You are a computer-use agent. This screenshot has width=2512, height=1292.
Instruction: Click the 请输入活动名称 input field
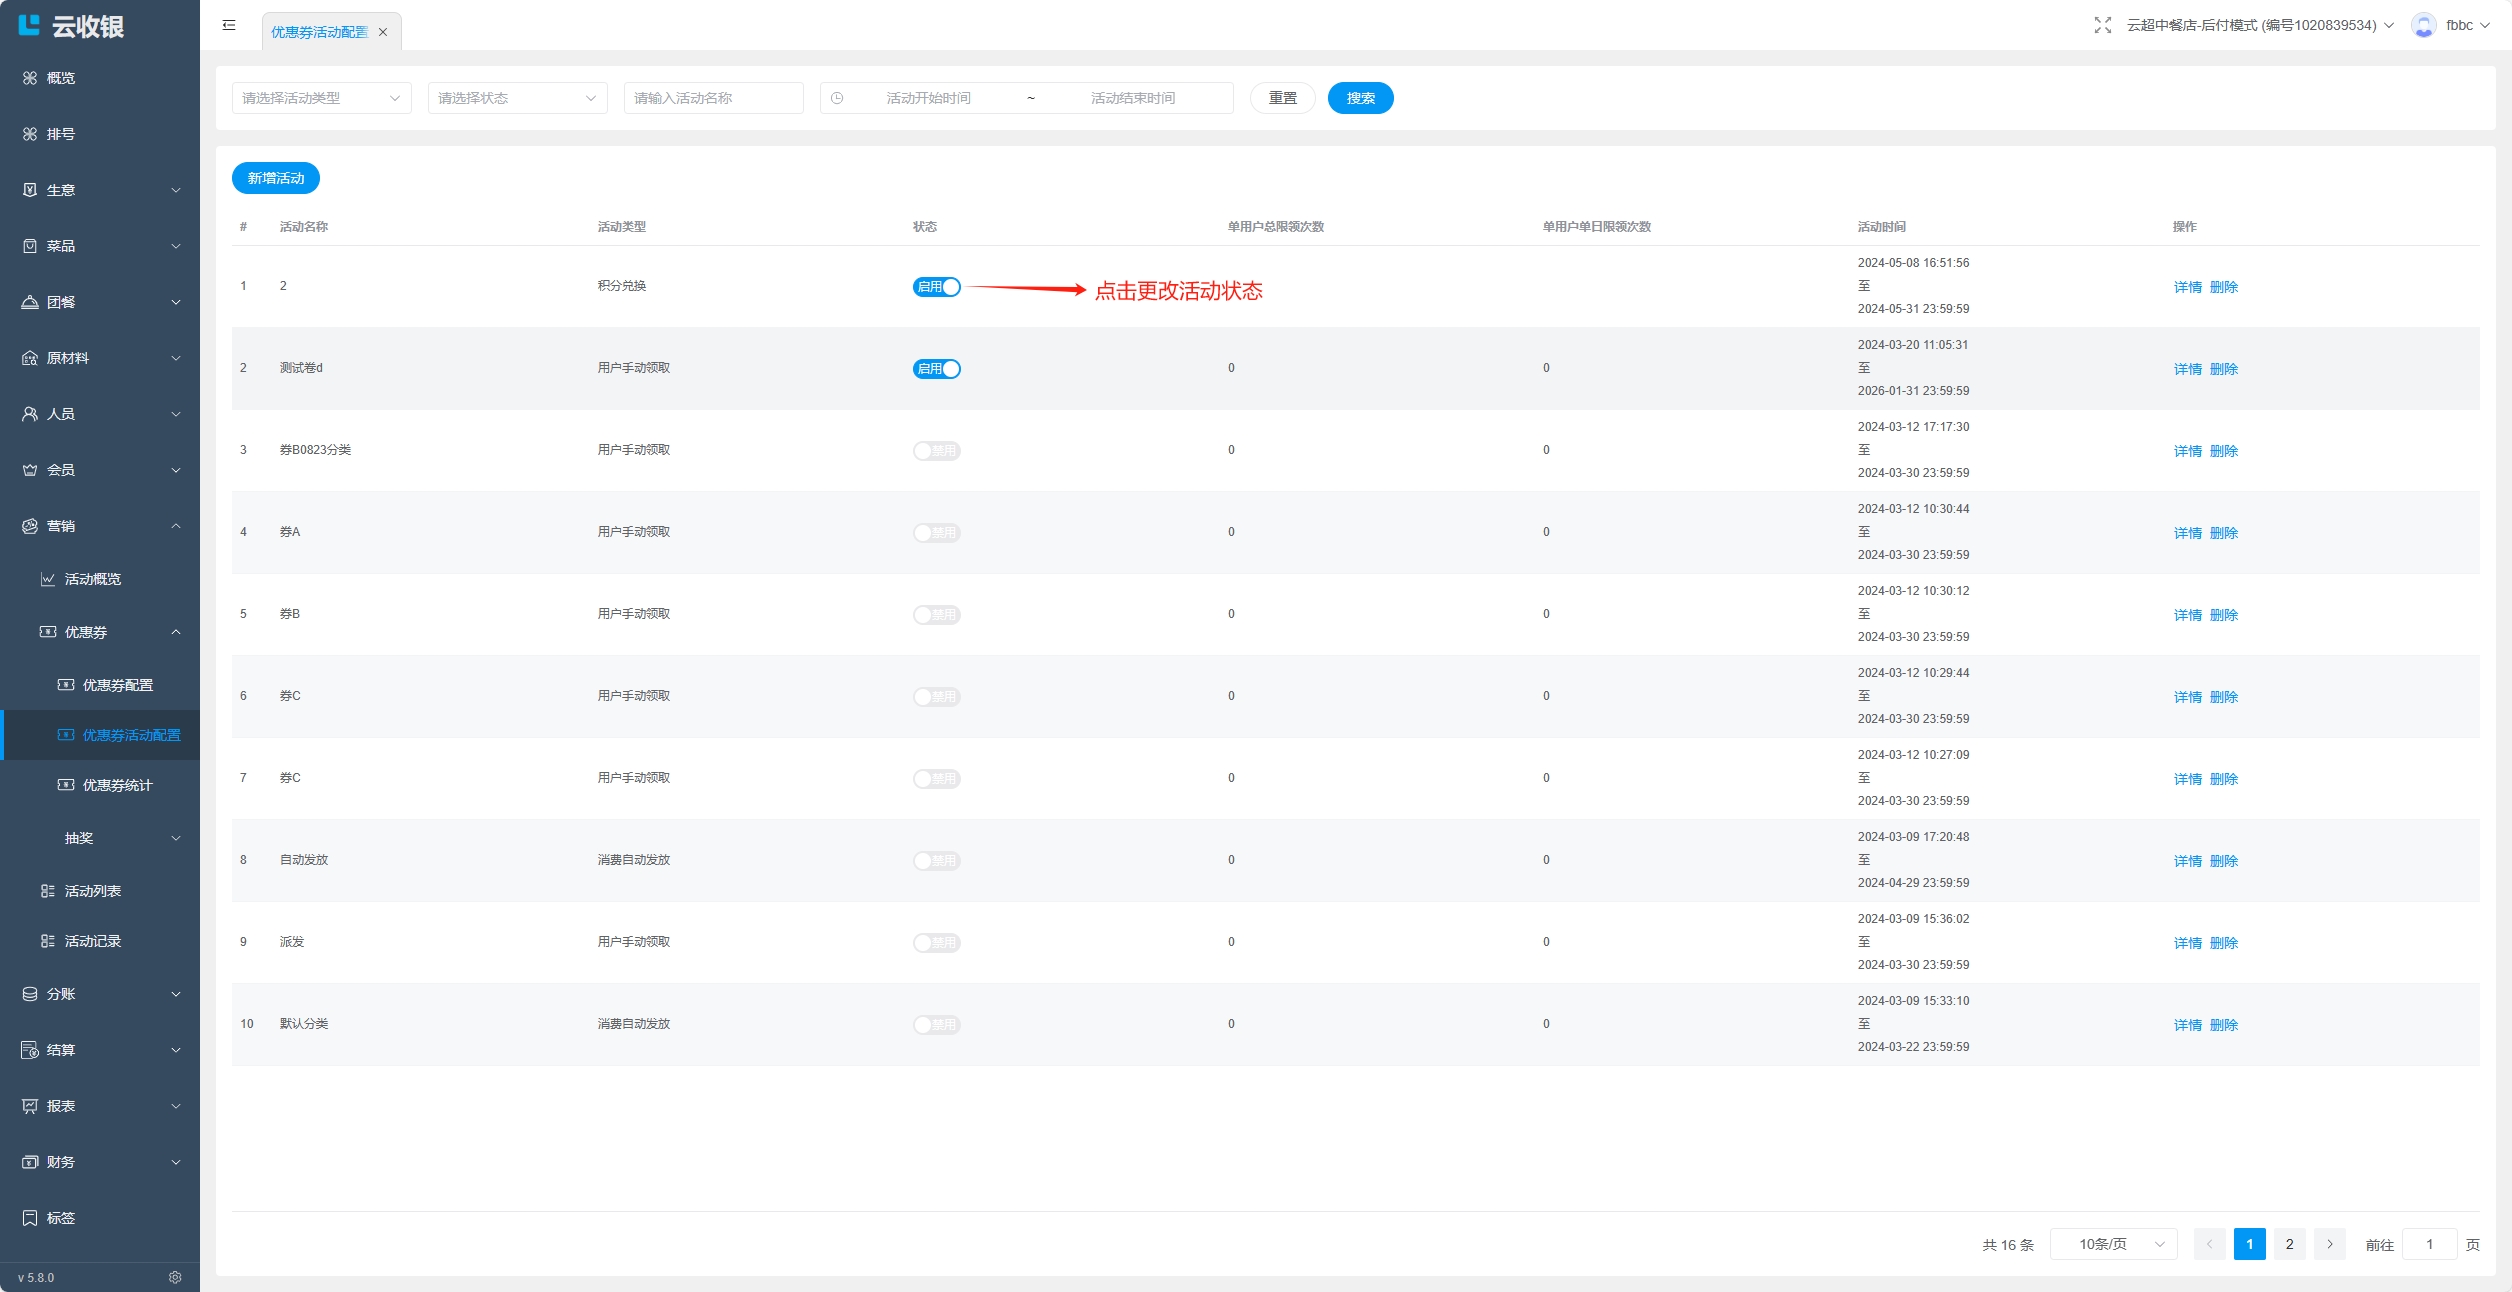coord(713,98)
